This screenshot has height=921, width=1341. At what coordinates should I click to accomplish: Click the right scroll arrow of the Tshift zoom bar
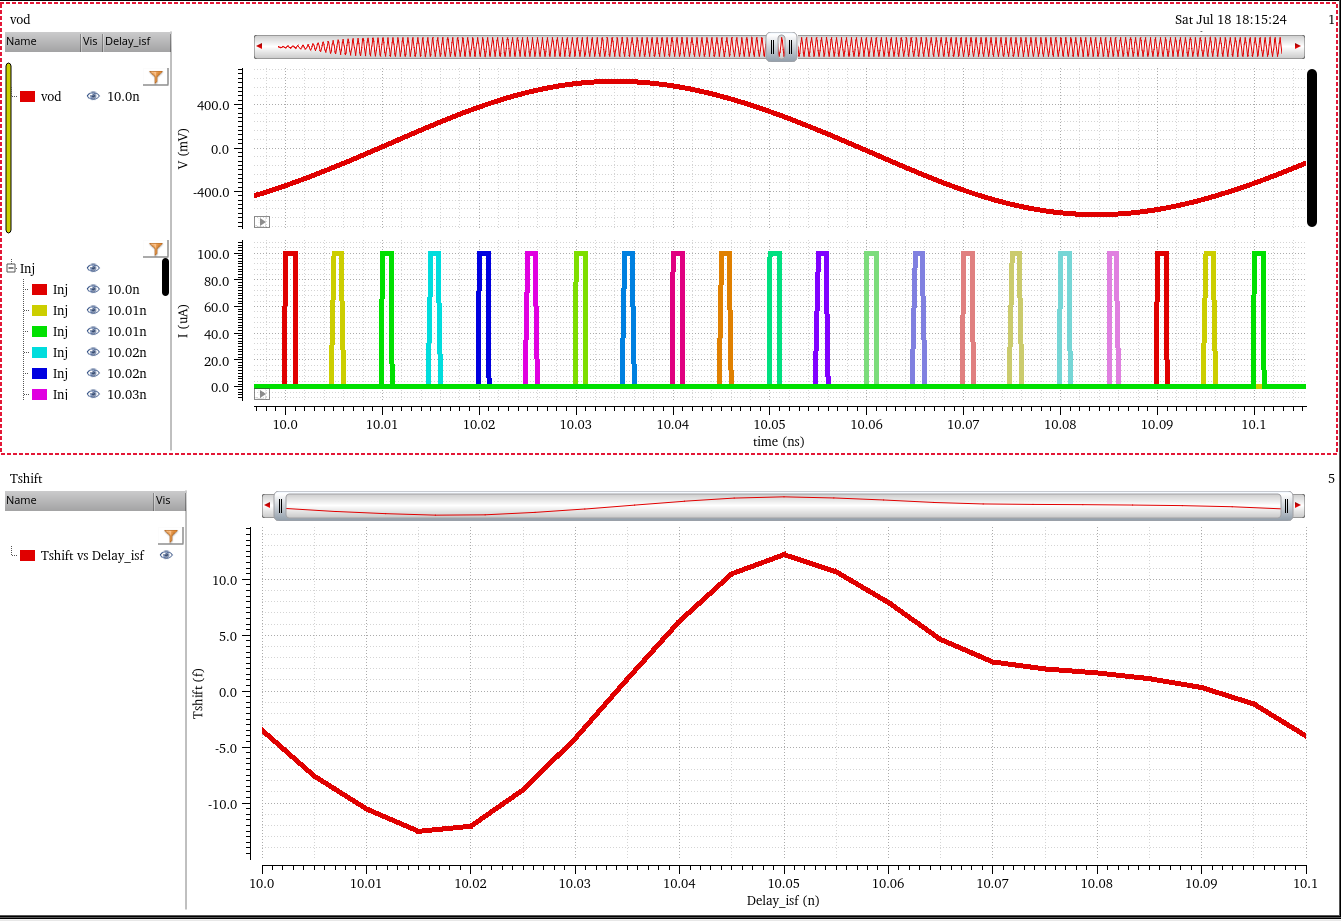(x=1298, y=507)
